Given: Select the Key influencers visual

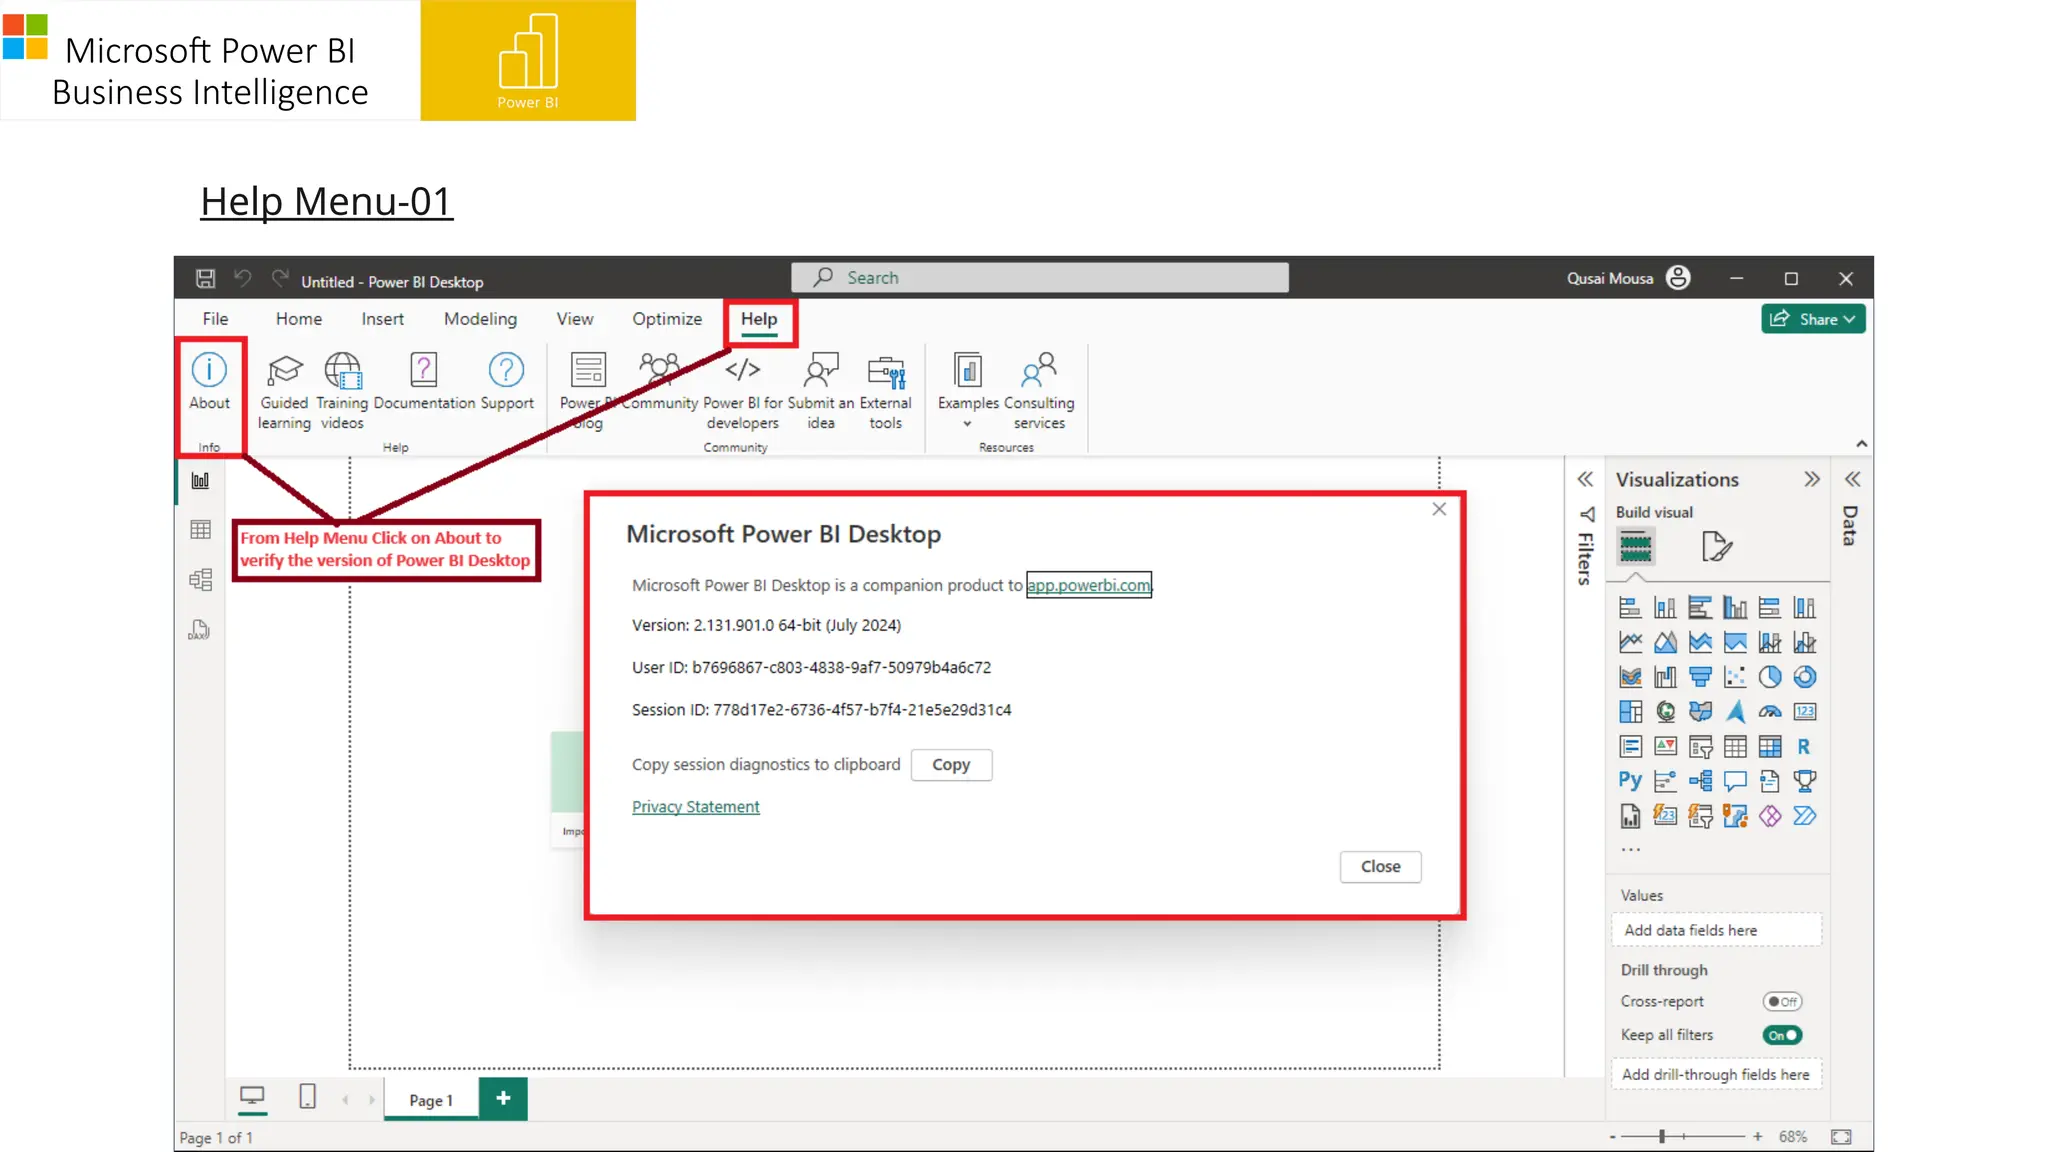Looking at the screenshot, I should coord(1665,781).
